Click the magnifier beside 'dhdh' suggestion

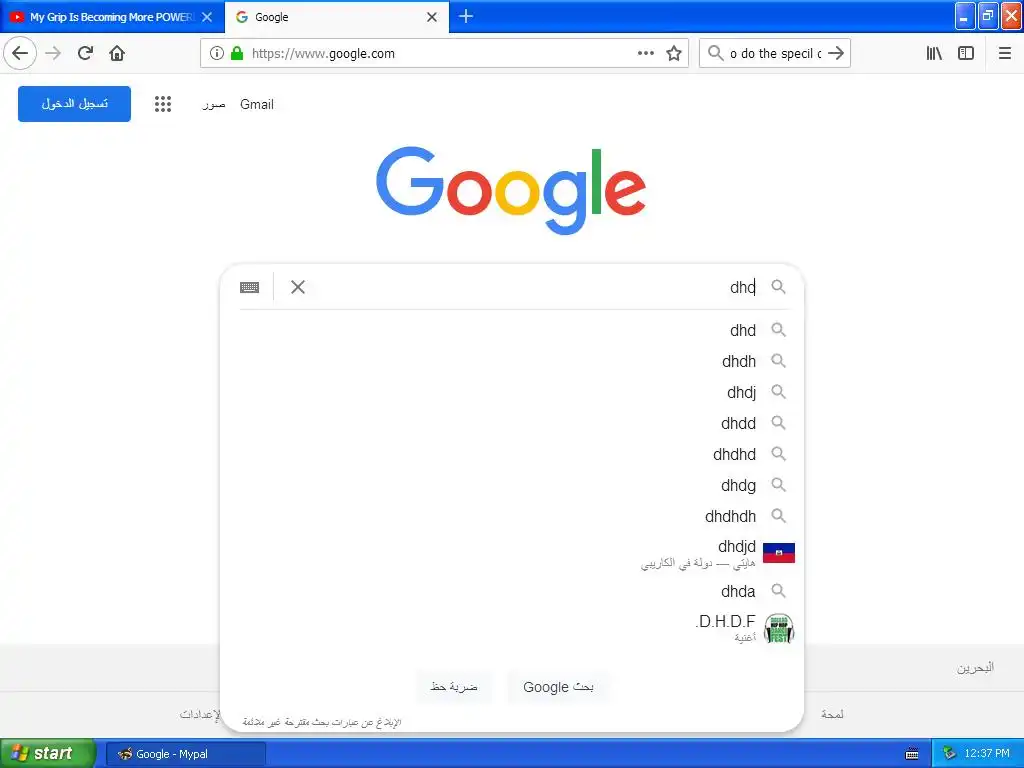pos(778,360)
